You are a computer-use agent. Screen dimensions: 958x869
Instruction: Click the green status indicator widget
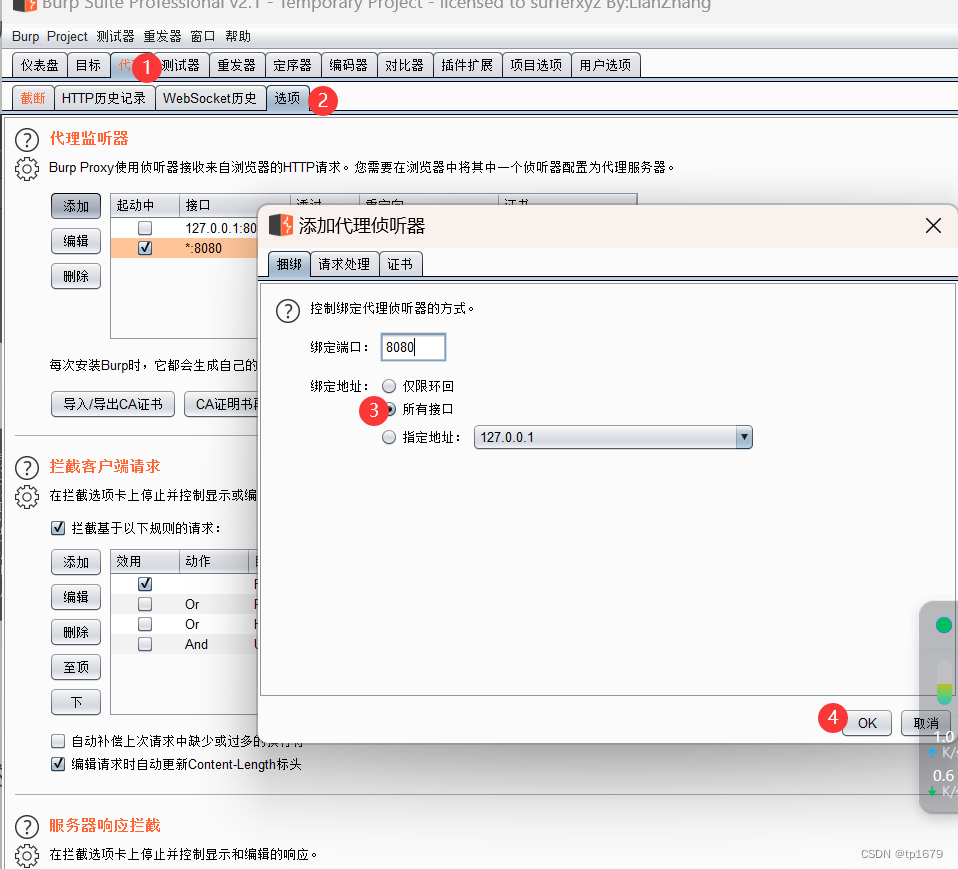[x=943, y=625]
